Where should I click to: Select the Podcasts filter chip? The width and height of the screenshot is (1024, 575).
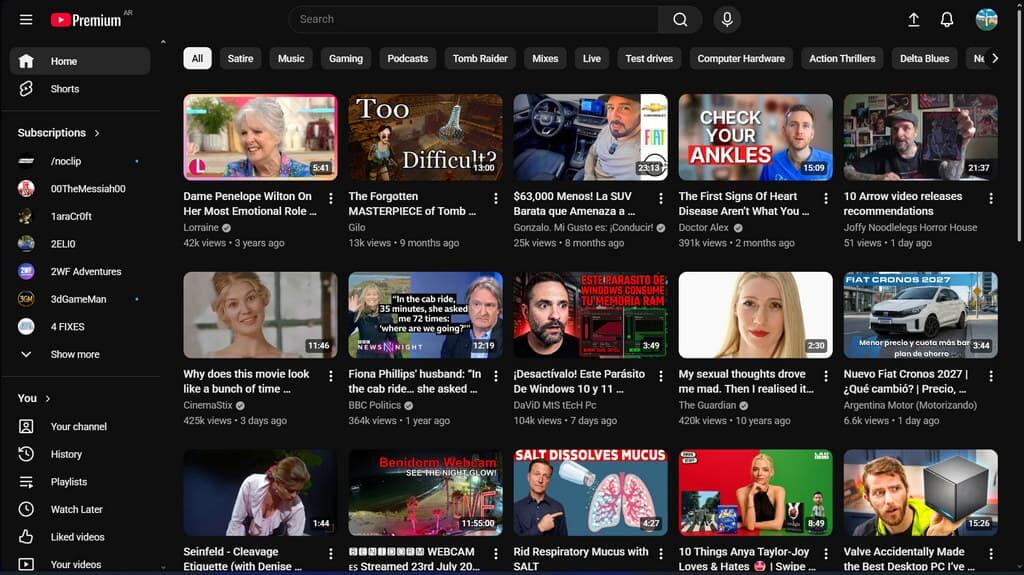click(408, 58)
